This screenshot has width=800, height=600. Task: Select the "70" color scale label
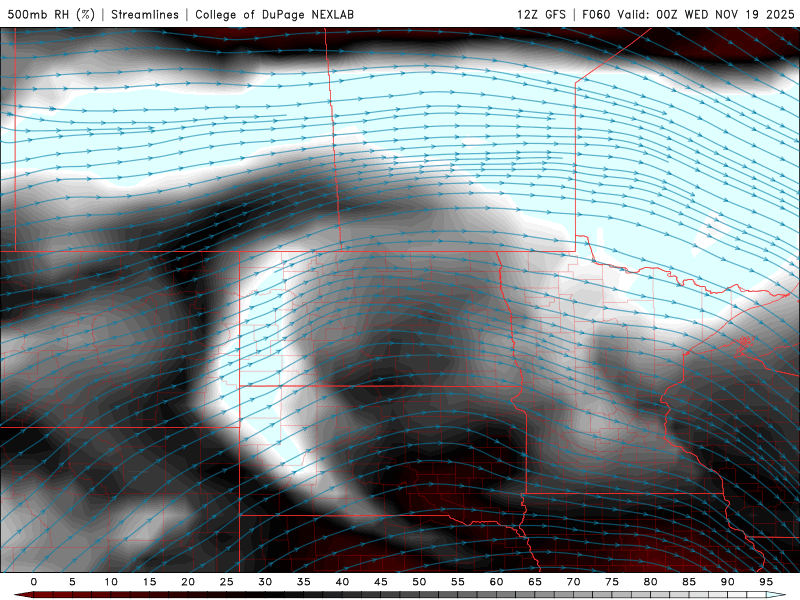pos(573,582)
